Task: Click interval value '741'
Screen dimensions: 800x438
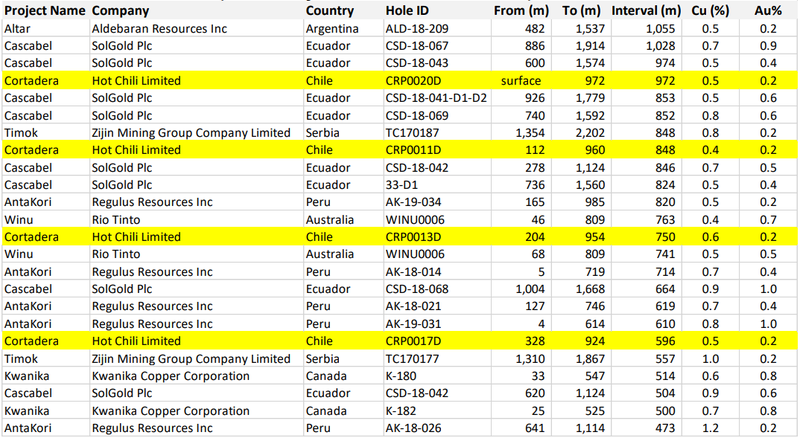Action: (x=665, y=254)
